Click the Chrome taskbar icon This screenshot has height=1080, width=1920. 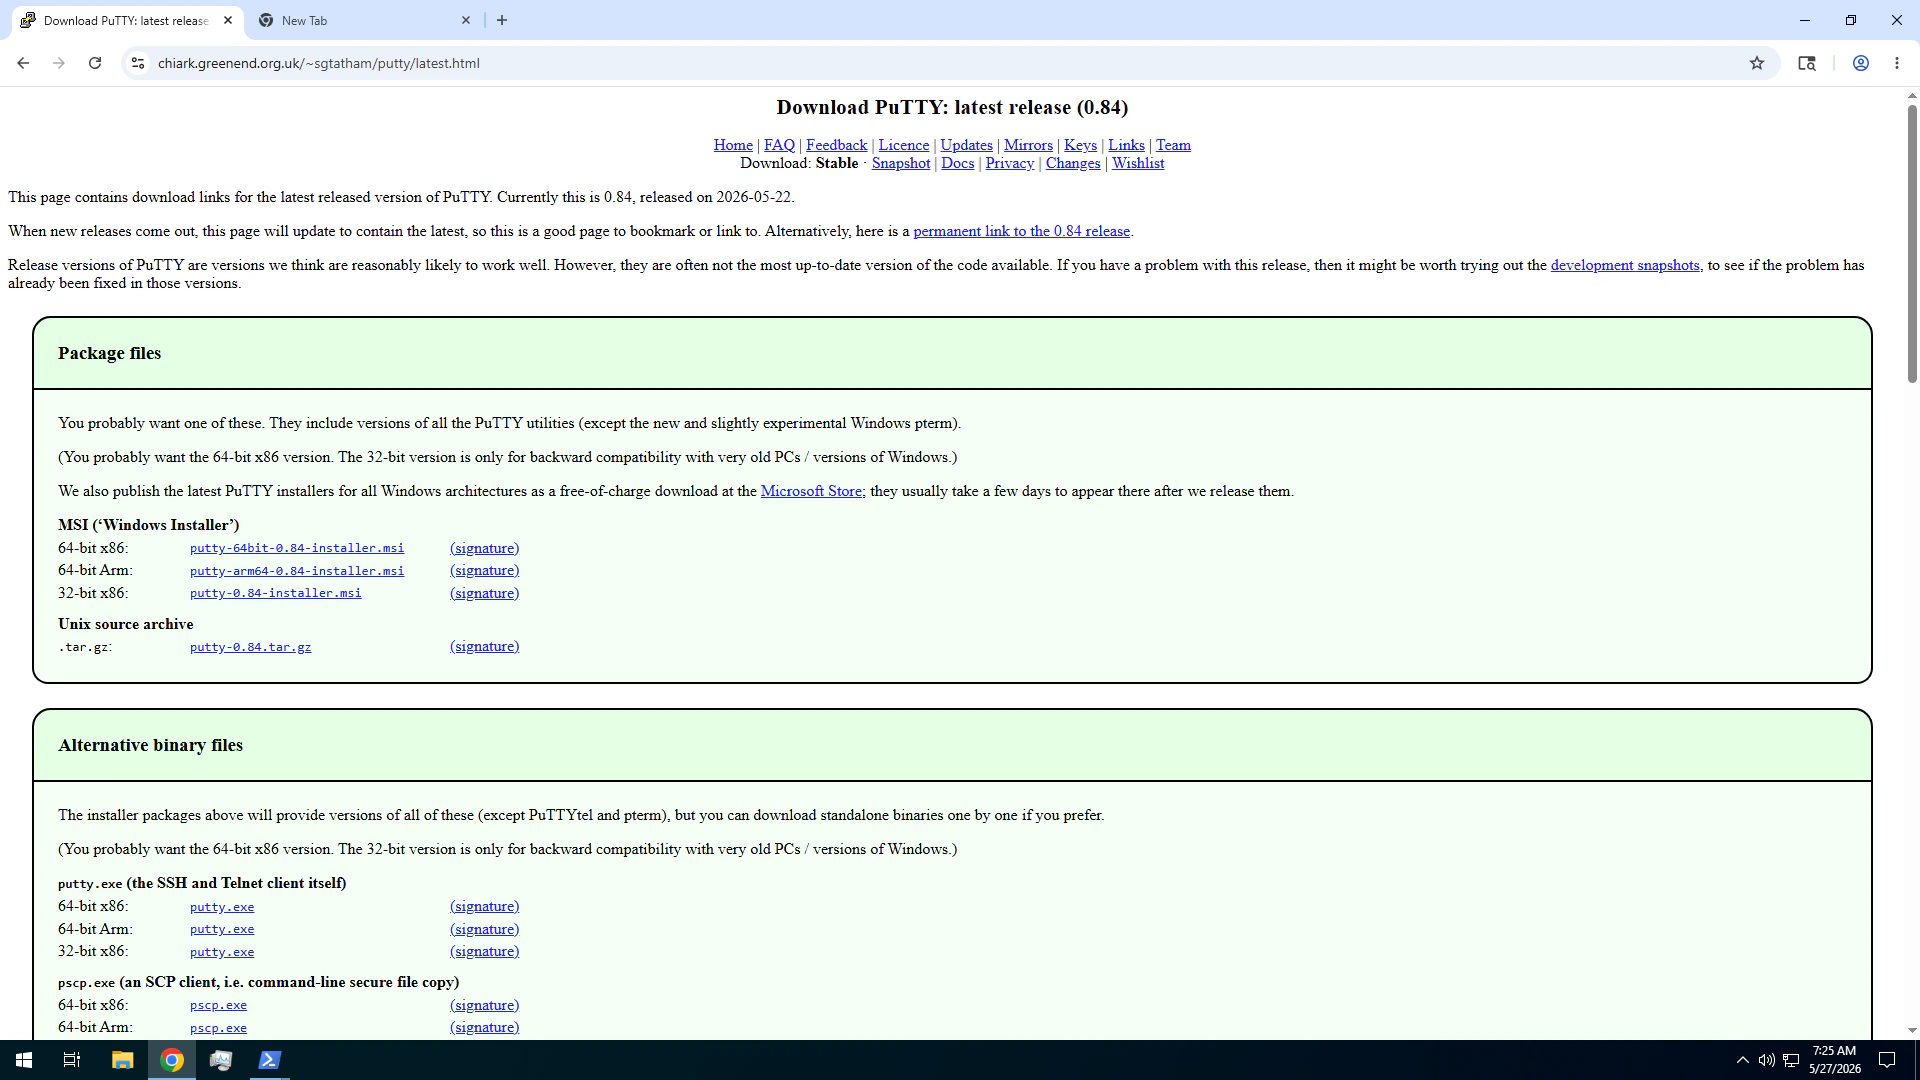(x=172, y=1060)
